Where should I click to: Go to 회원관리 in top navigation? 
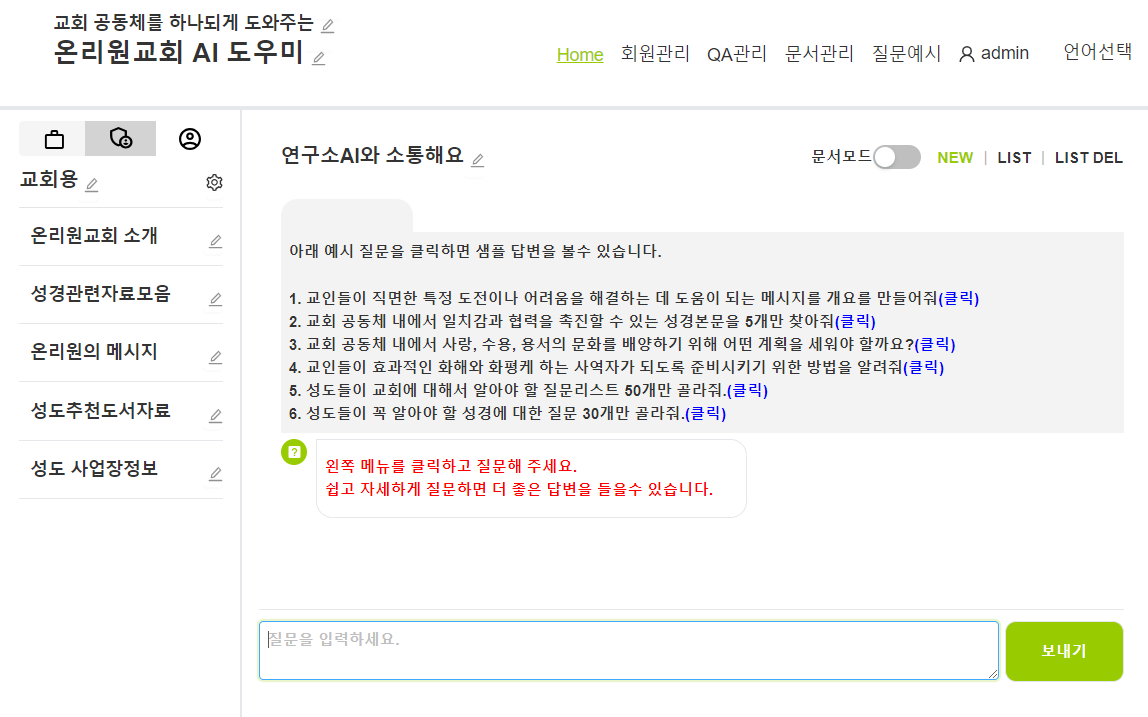[655, 54]
